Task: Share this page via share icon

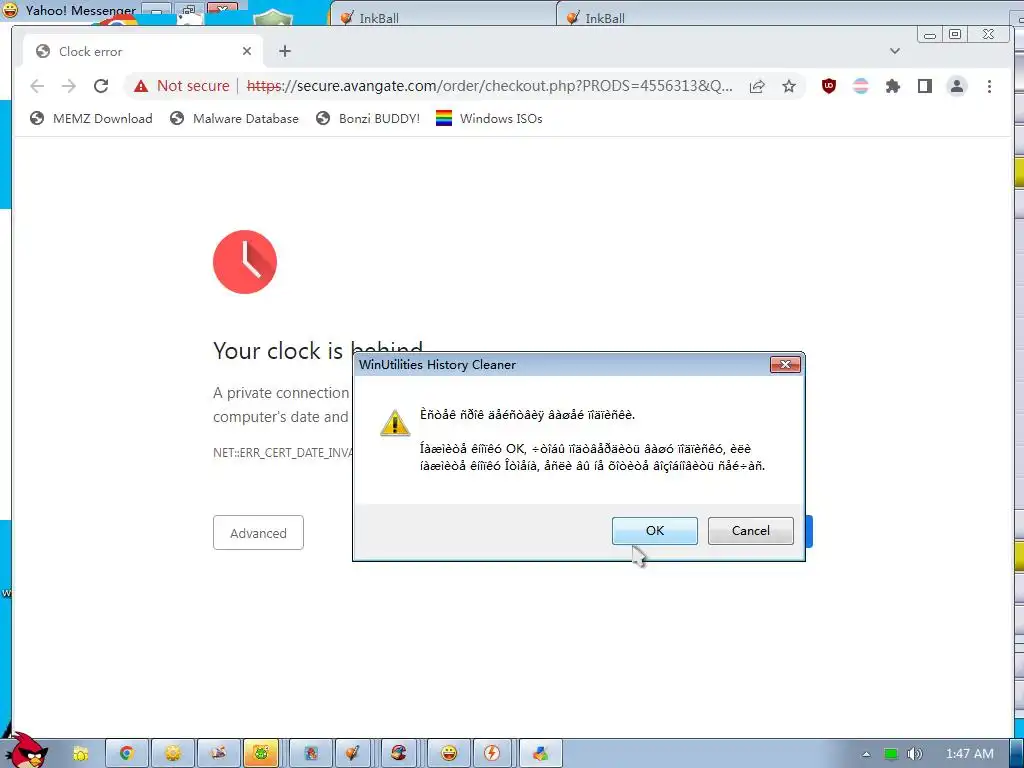Action: 757,86
